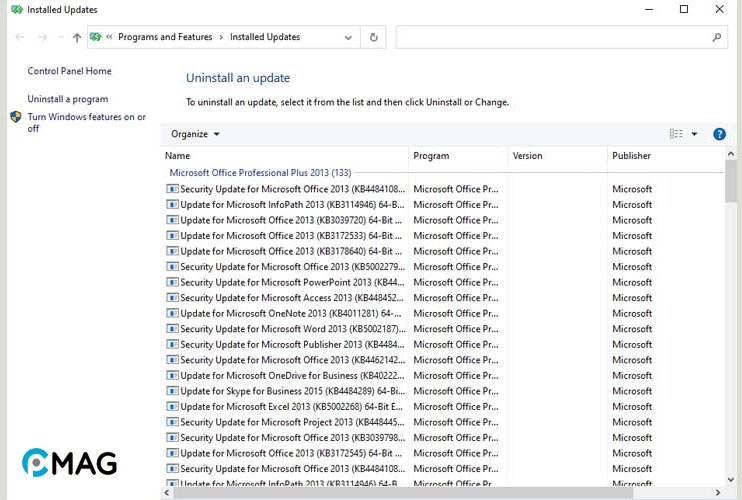Go up one level with Up arrow
Image resolution: width=742 pixels, height=500 pixels.
[77, 37]
